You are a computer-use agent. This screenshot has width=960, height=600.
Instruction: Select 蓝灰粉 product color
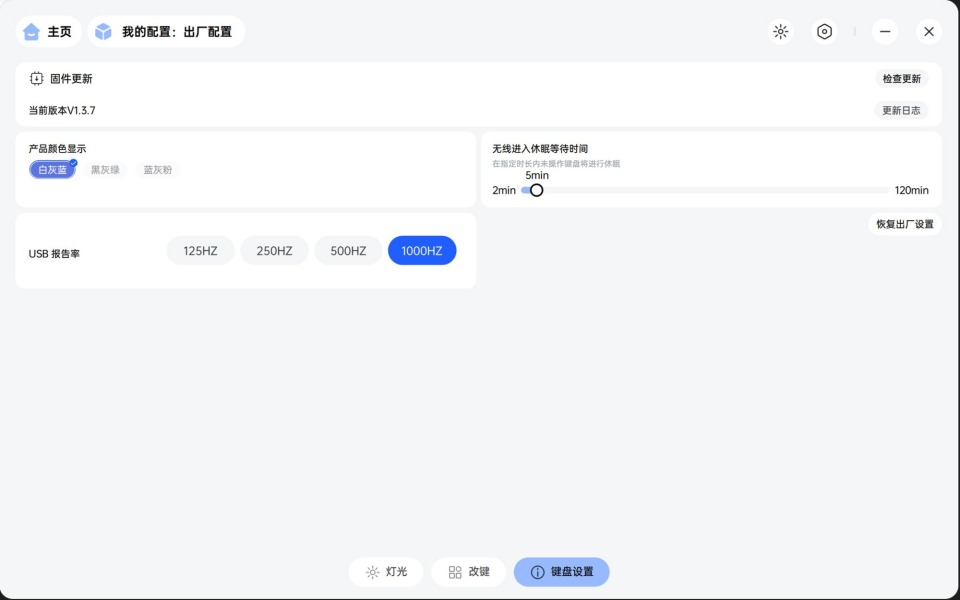point(158,170)
